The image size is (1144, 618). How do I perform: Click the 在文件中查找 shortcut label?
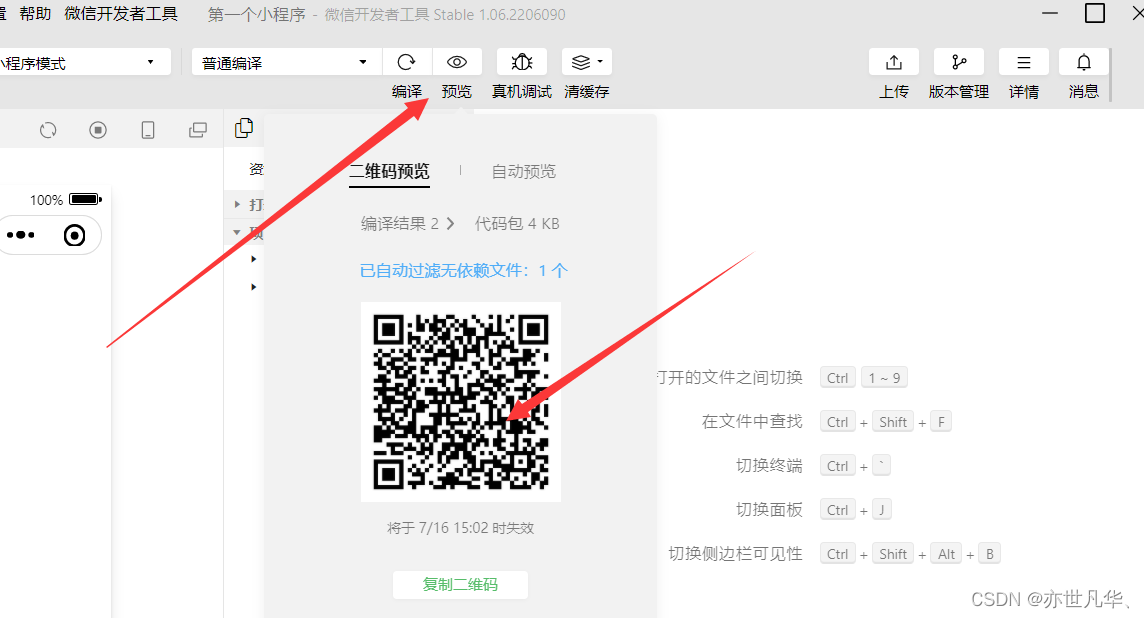click(752, 422)
